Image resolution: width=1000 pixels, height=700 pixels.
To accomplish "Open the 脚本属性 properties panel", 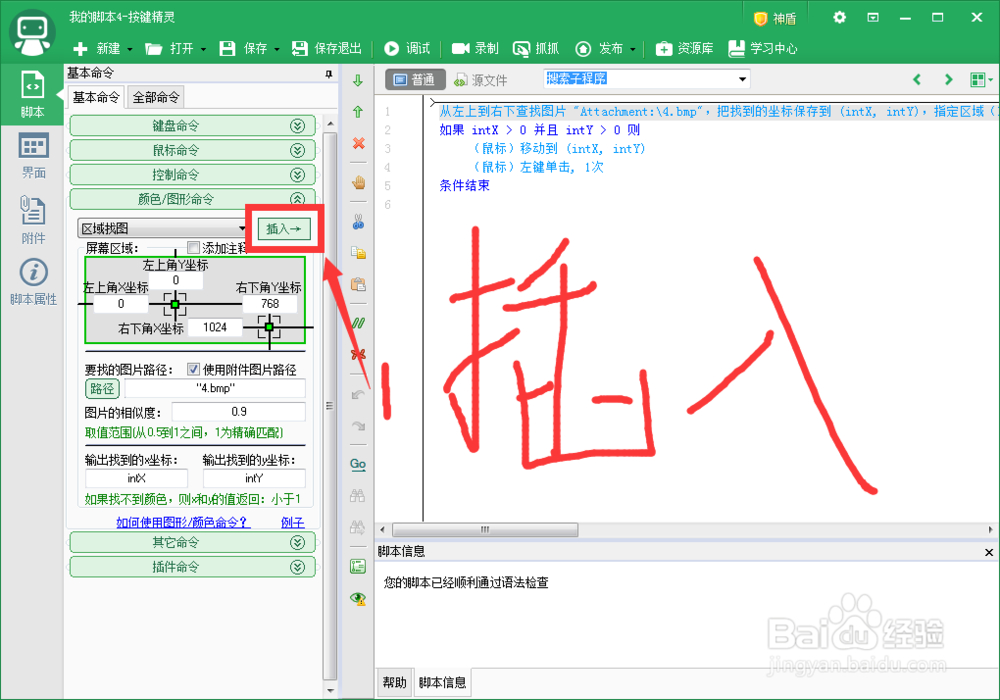I will 33,282.
